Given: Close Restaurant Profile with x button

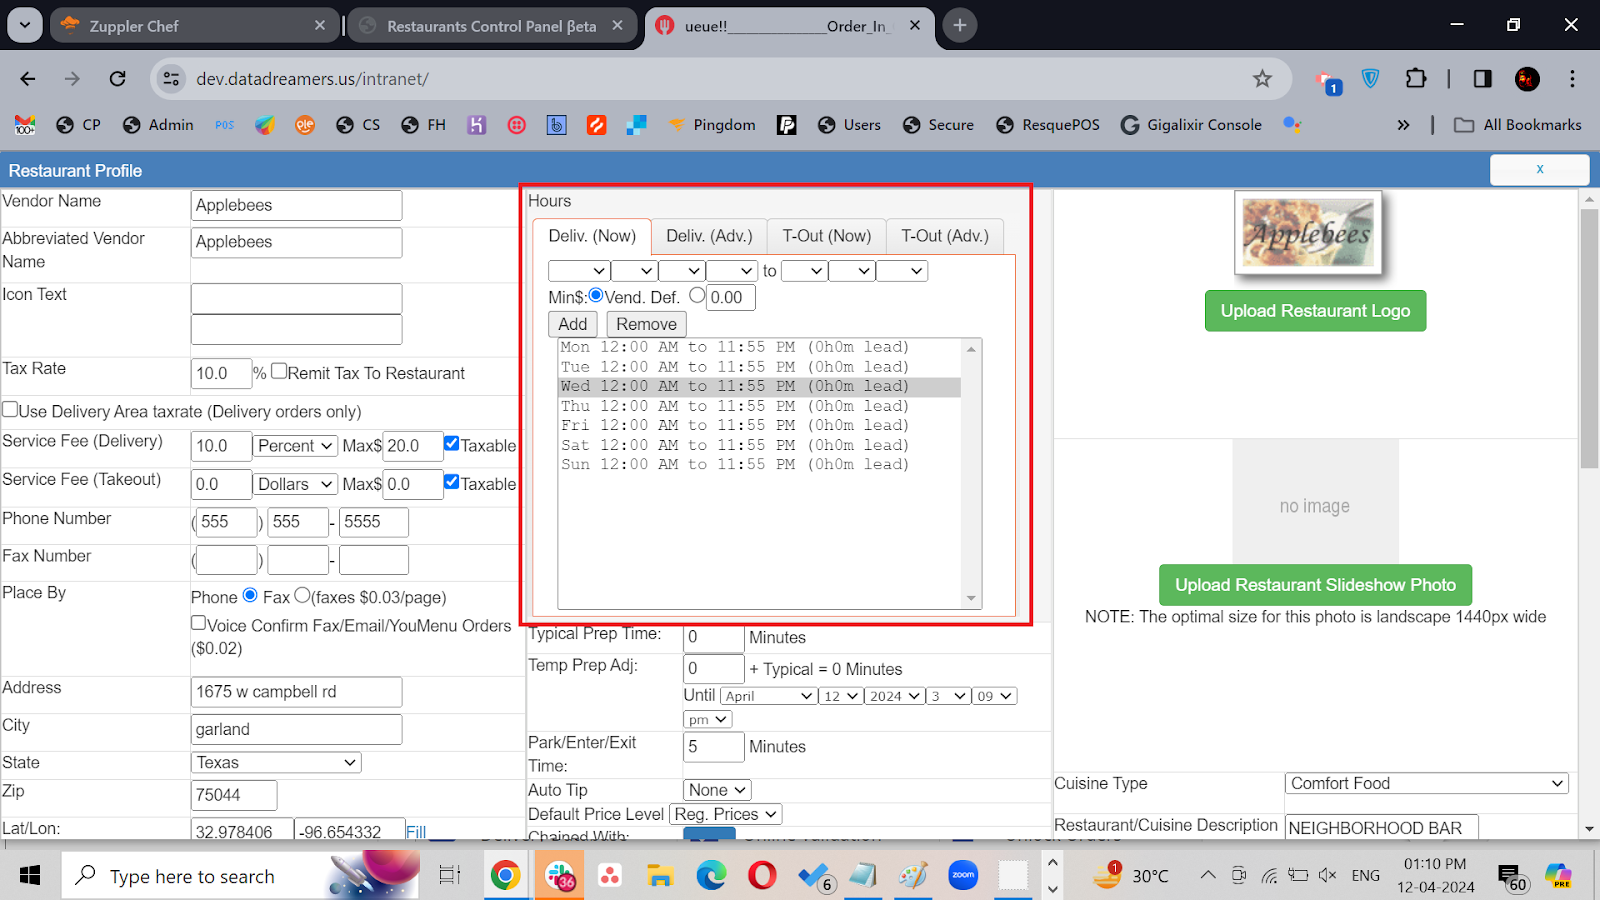Looking at the screenshot, I should (x=1539, y=169).
